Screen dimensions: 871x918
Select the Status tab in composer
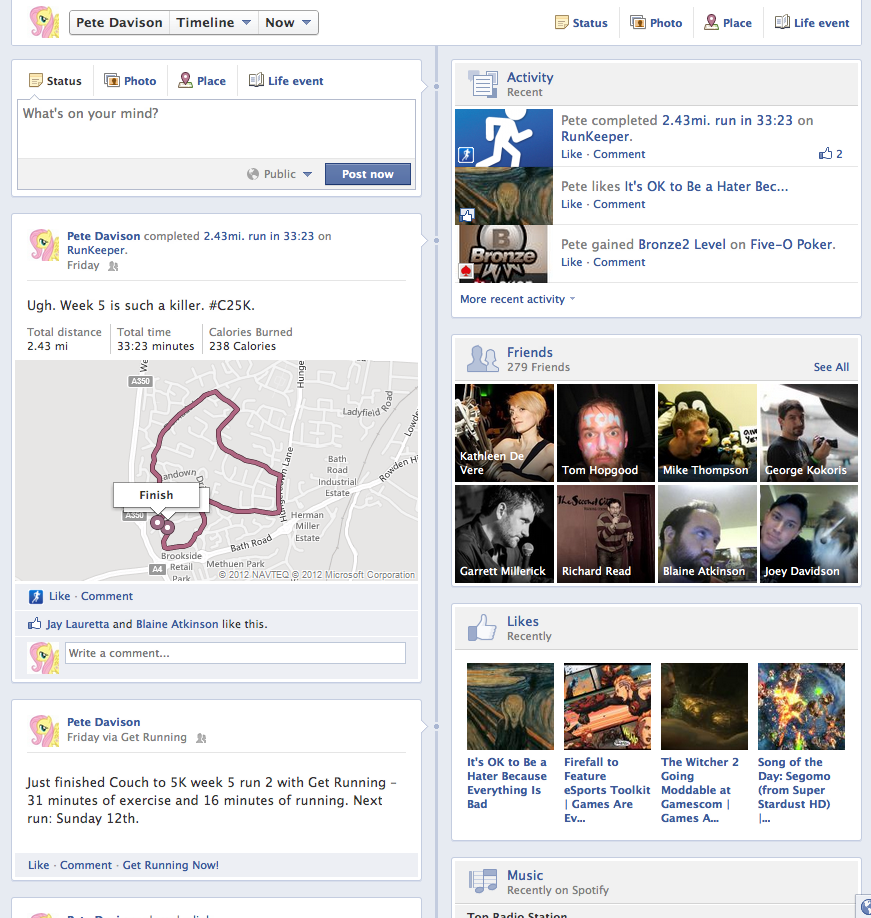55,81
